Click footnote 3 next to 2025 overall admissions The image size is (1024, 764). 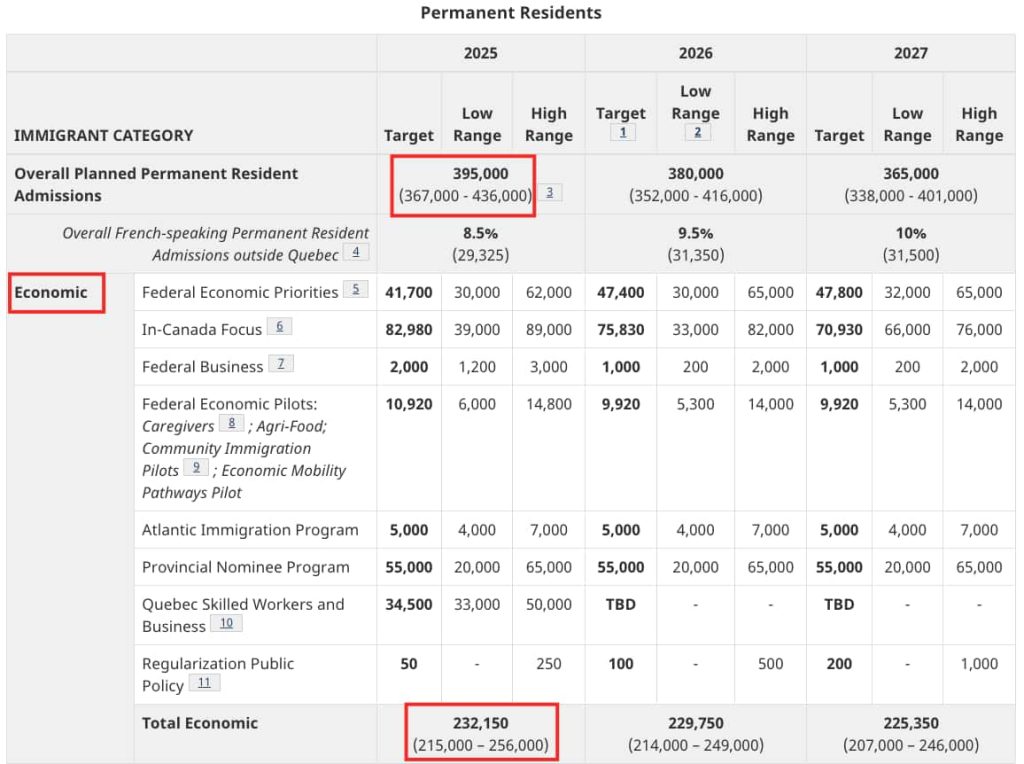click(549, 192)
